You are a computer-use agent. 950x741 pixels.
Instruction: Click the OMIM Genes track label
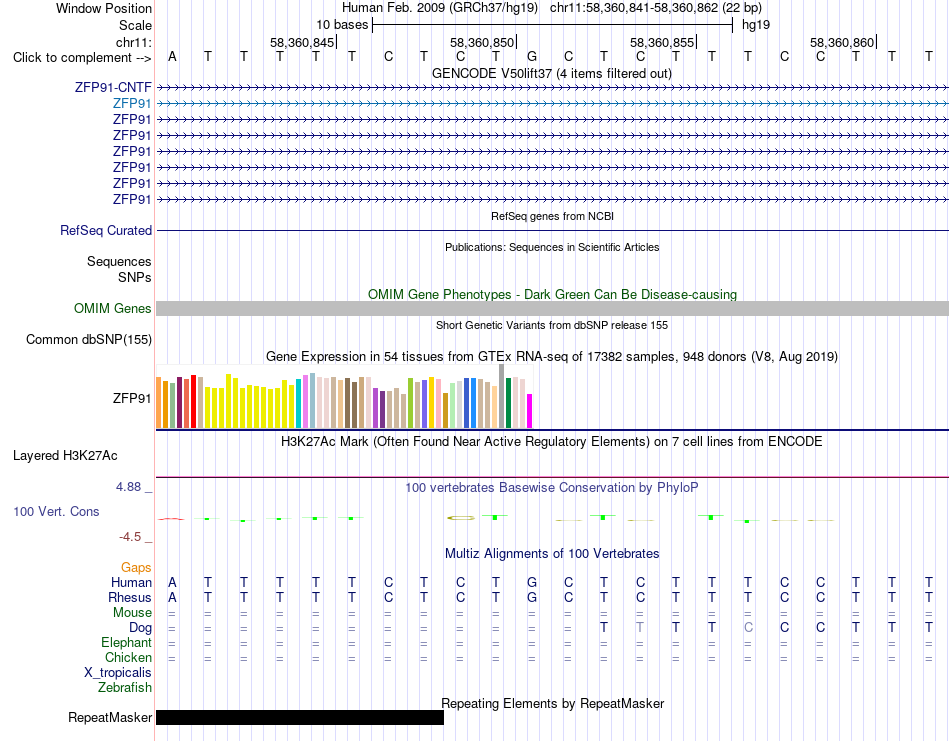click(112, 308)
